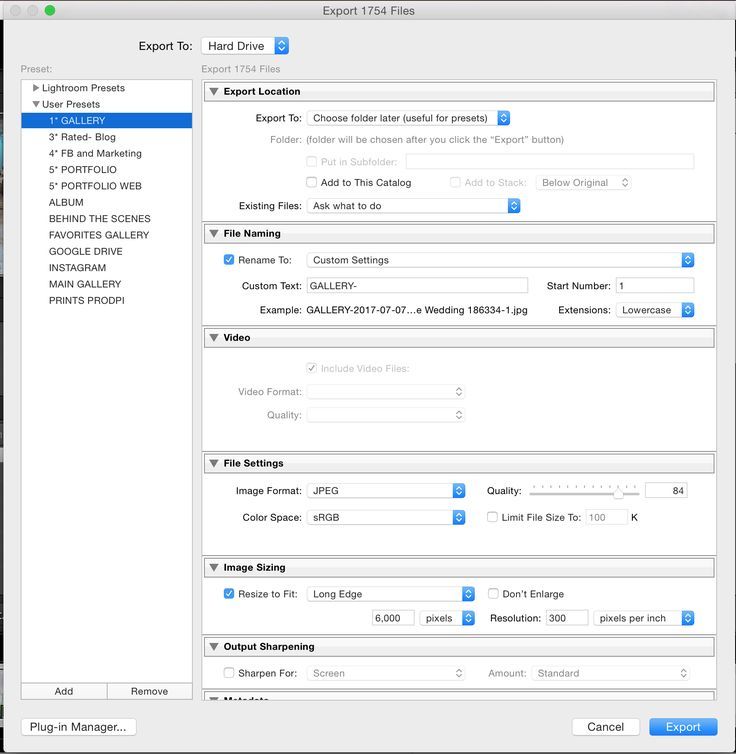
Task: Enable Limit File Size To checkbox
Action: (492, 517)
